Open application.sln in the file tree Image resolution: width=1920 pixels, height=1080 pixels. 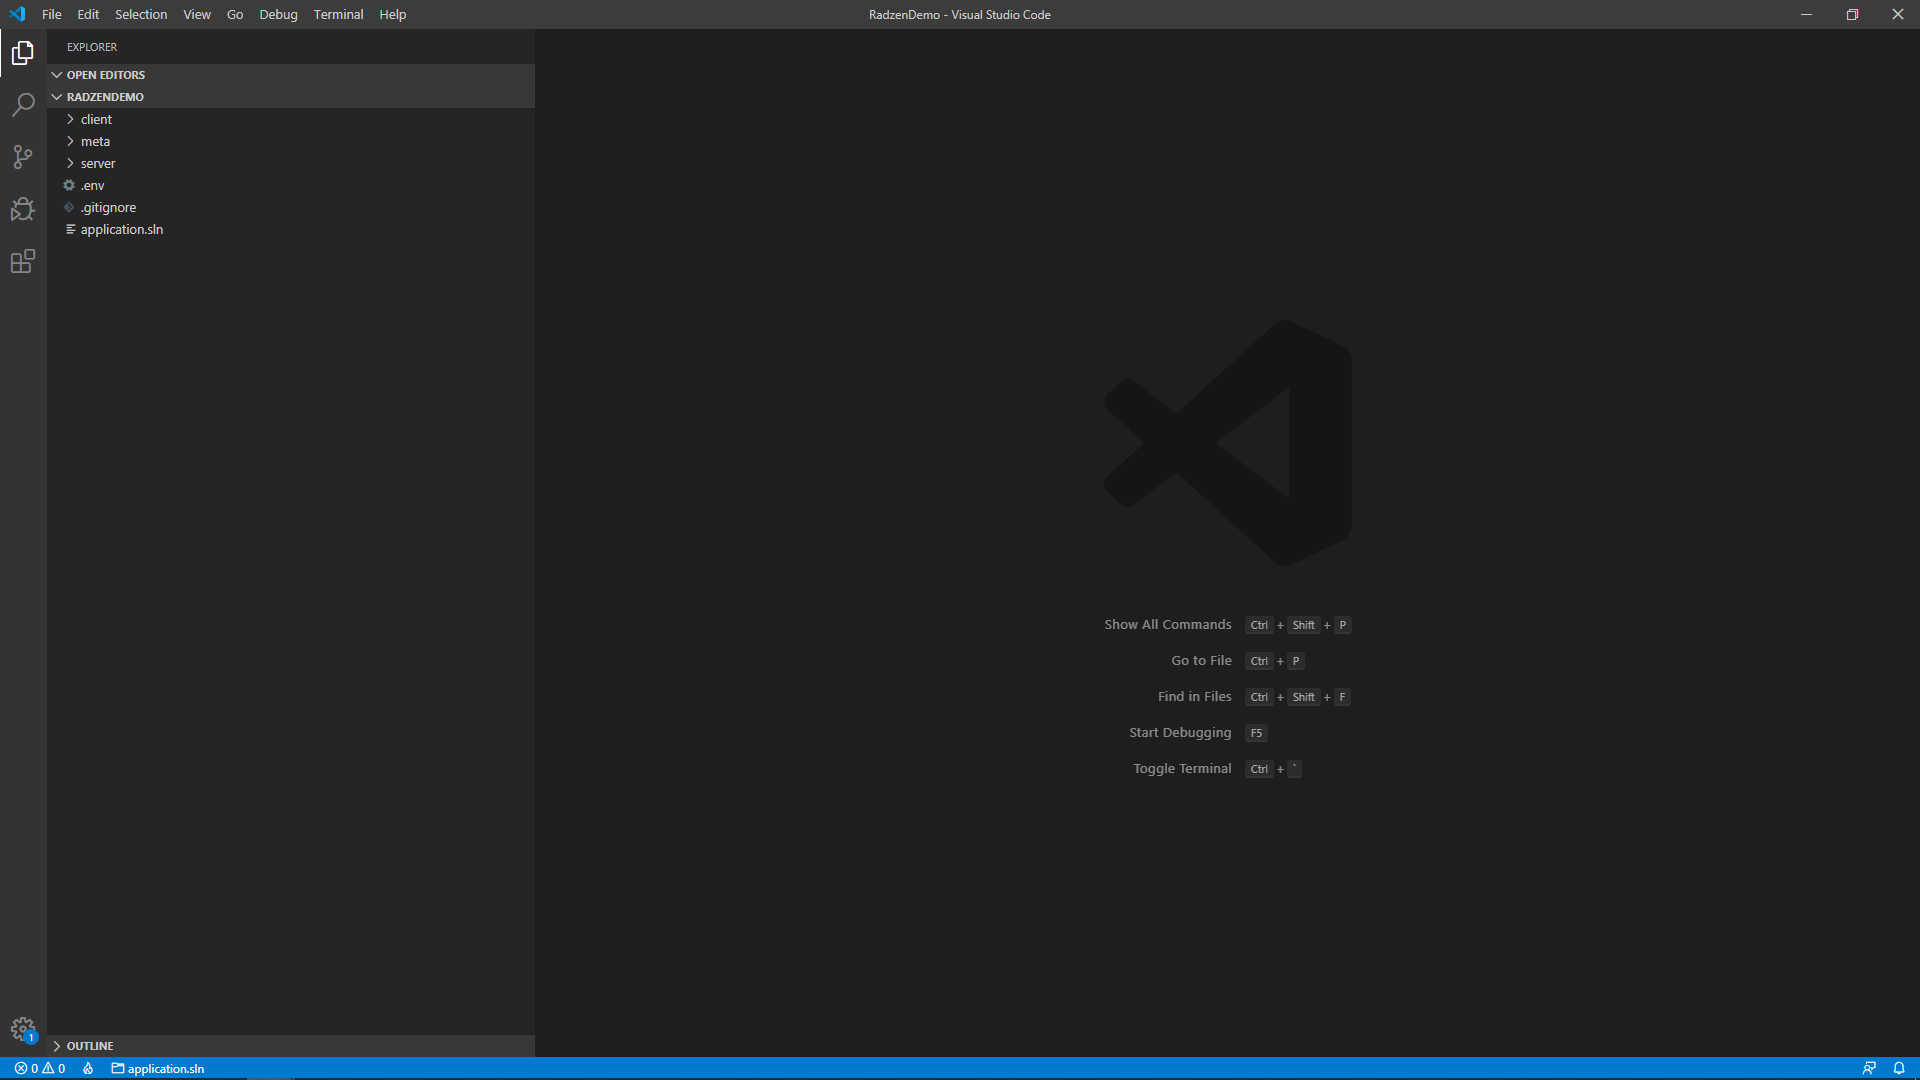coord(291,229)
